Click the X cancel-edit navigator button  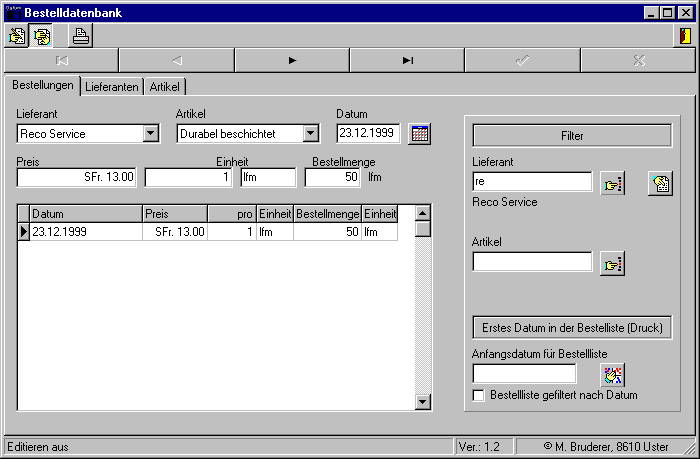click(x=639, y=60)
